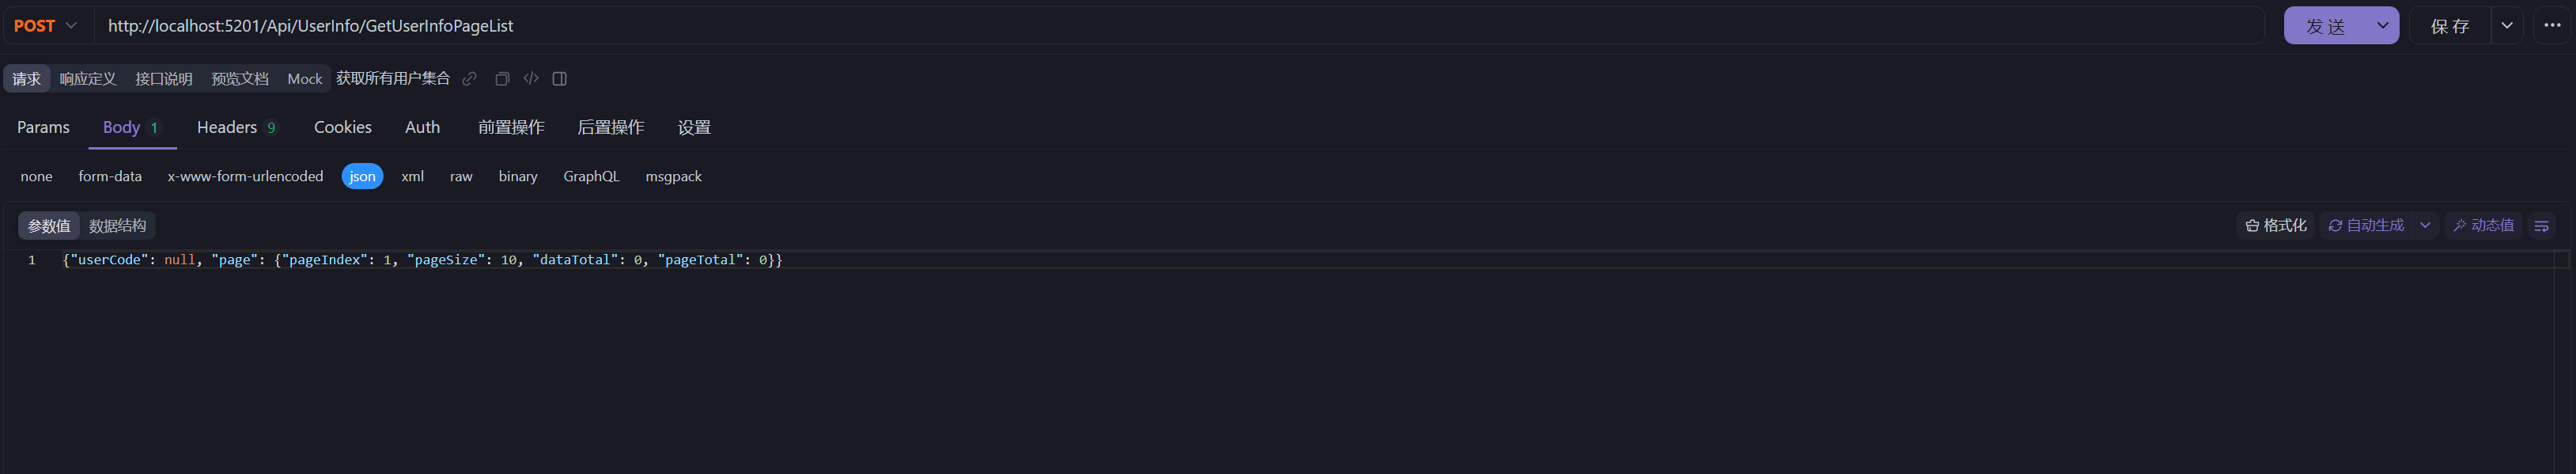This screenshot has height=474, width=2576.
Task: Click the word wrap icon in editor toolbar
Action: coord(2541,226)
